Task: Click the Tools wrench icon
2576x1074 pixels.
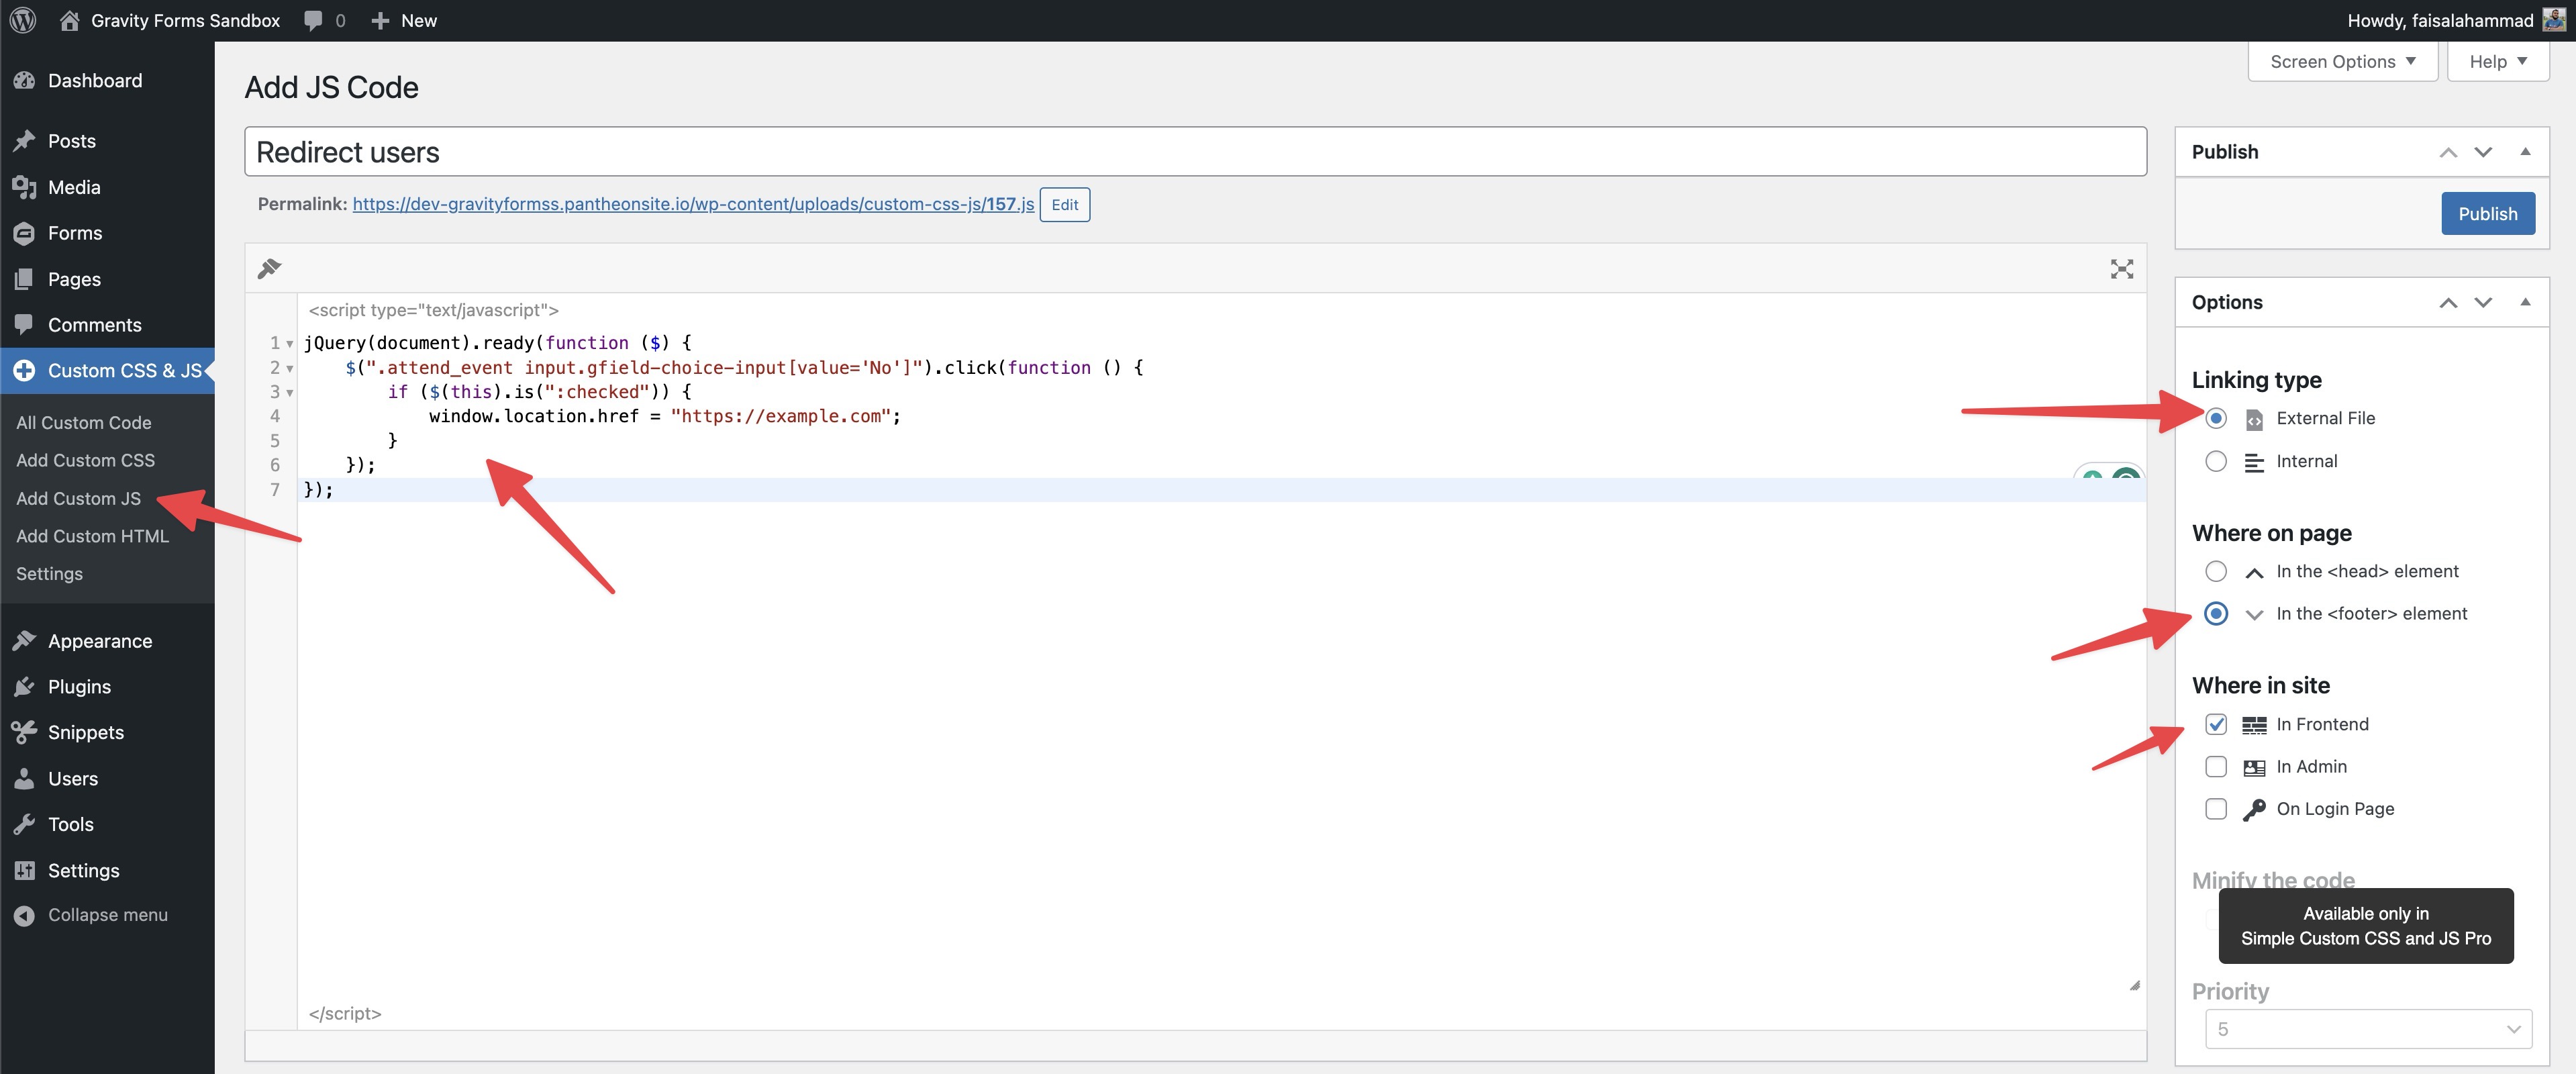Action: (25, 825)
